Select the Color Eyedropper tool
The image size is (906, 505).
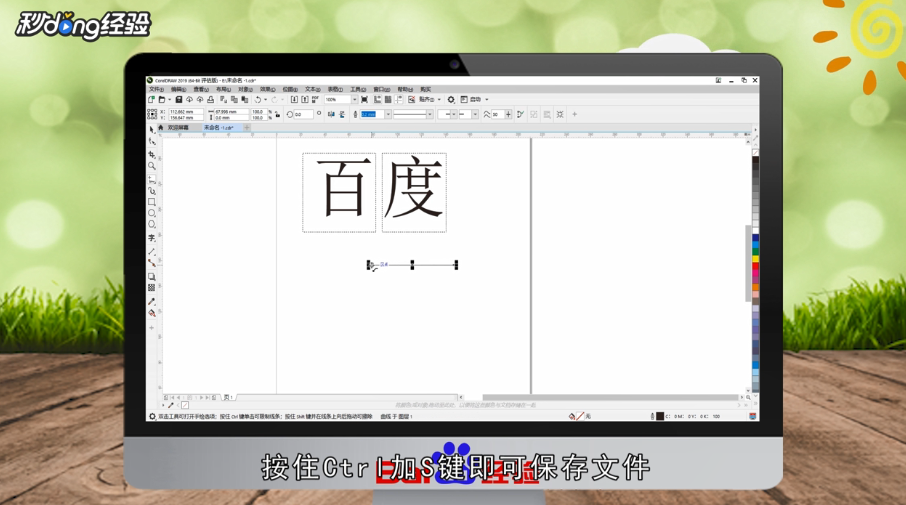(x=152, y=301)
